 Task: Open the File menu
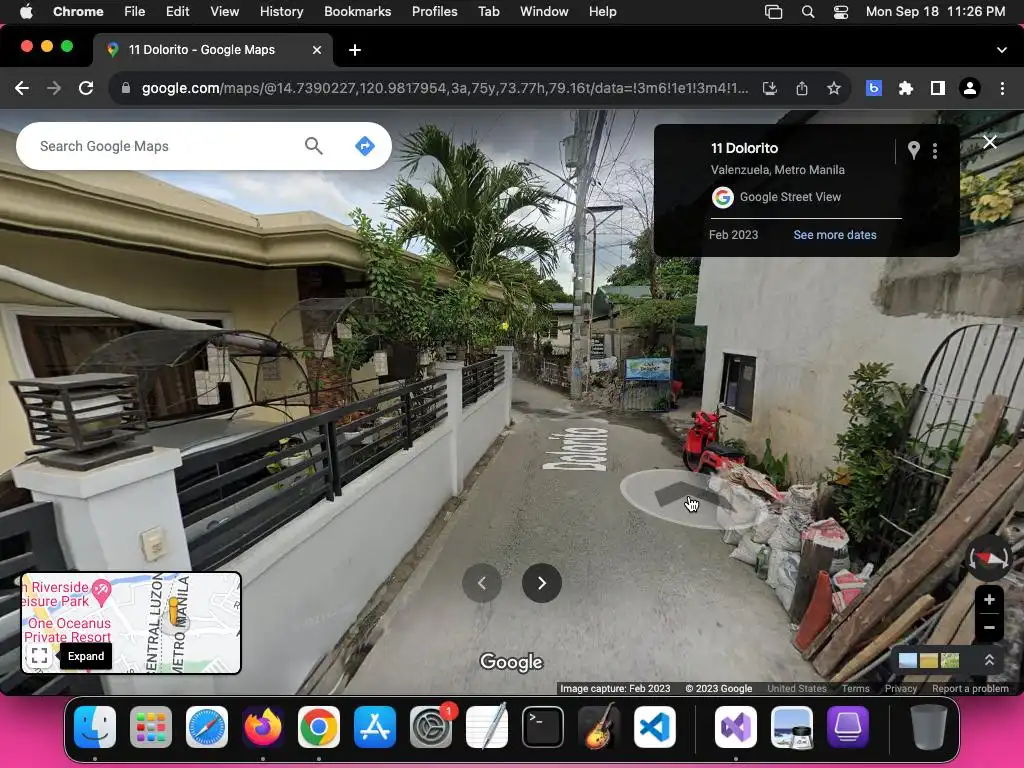135,11
